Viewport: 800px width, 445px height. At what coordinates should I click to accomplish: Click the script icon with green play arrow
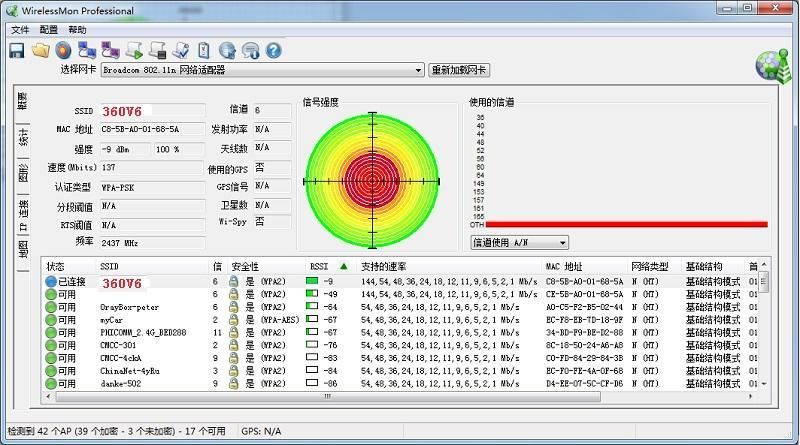pyautogui.click(x=134, y=50)
